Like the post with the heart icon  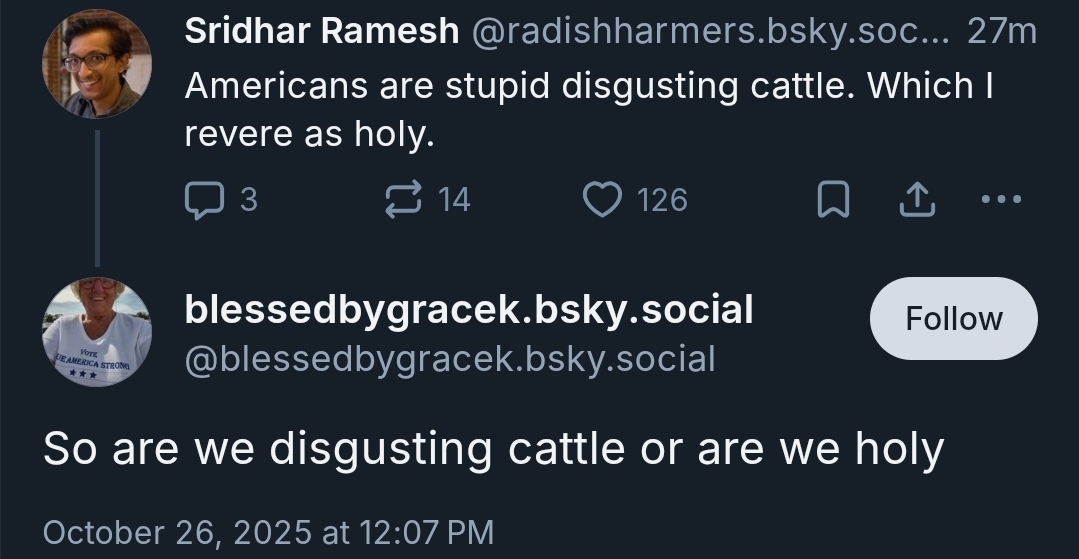click(602, 200)
